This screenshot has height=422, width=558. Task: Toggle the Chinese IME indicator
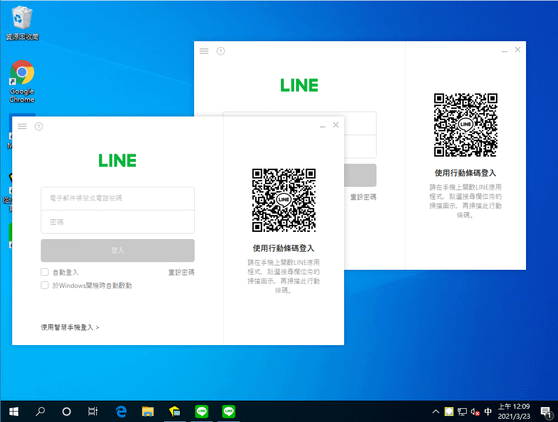(x=488, y=412)
